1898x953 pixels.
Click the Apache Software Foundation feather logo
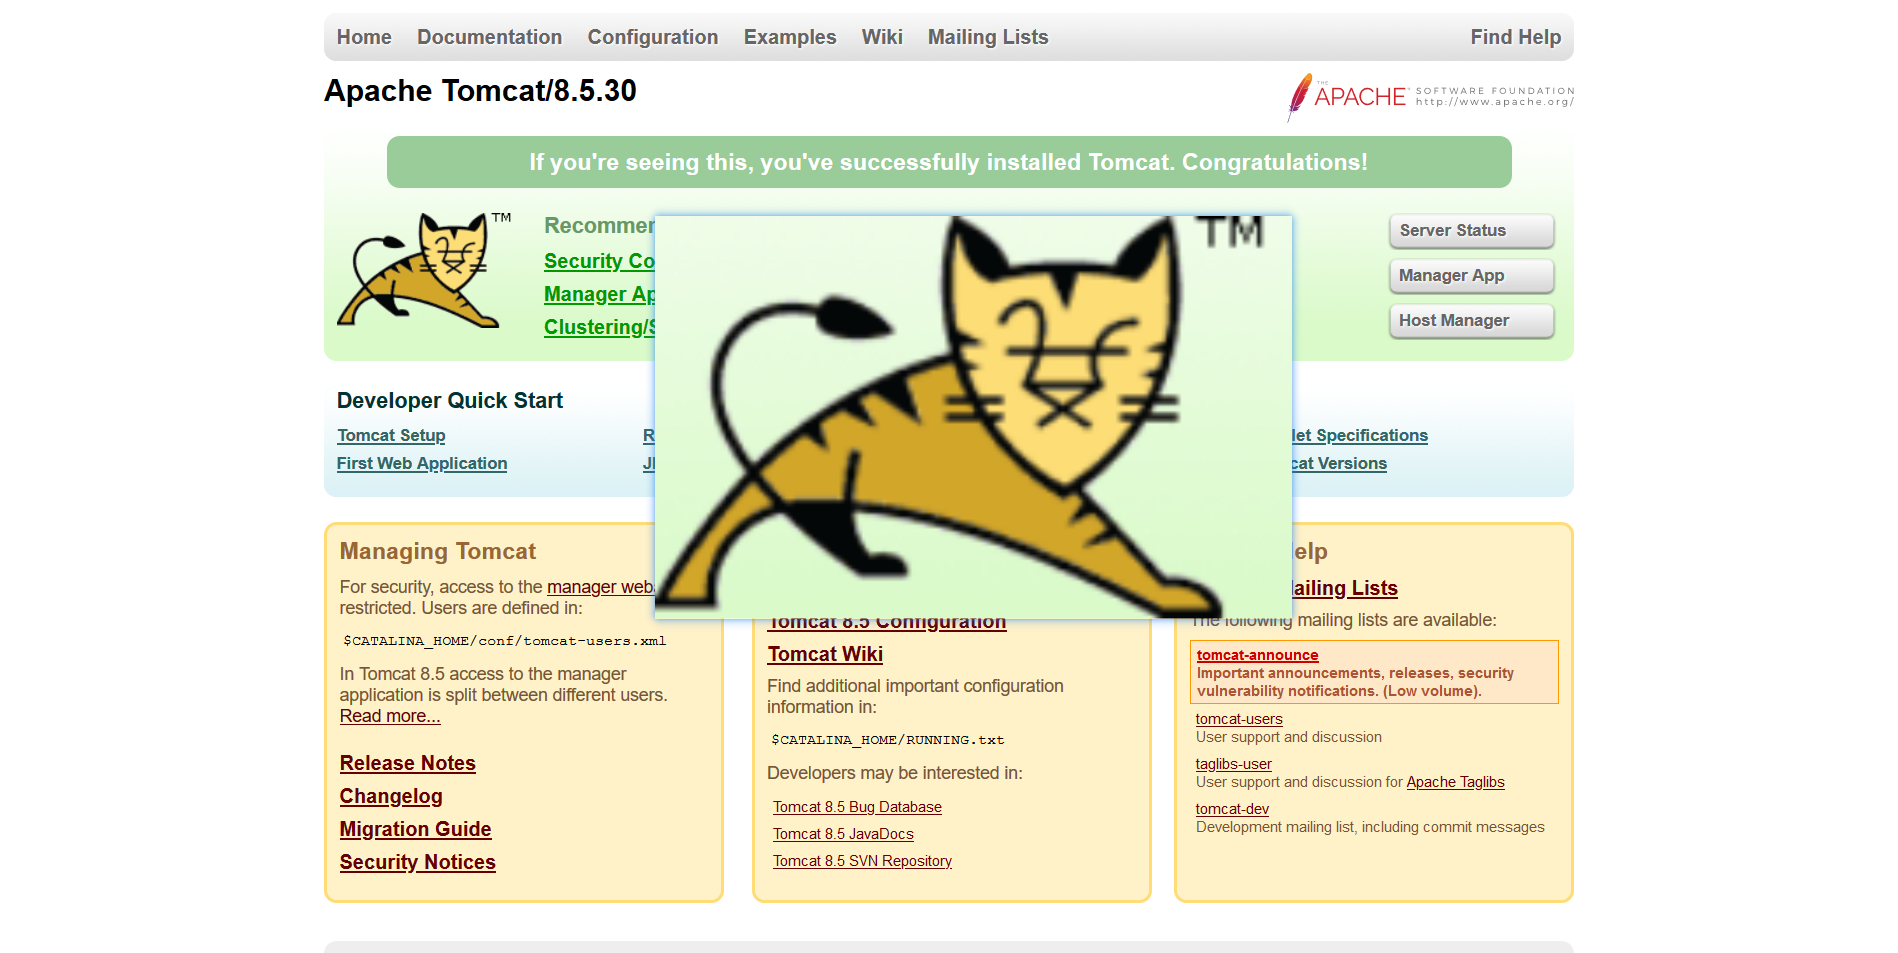click(1430, 97)
